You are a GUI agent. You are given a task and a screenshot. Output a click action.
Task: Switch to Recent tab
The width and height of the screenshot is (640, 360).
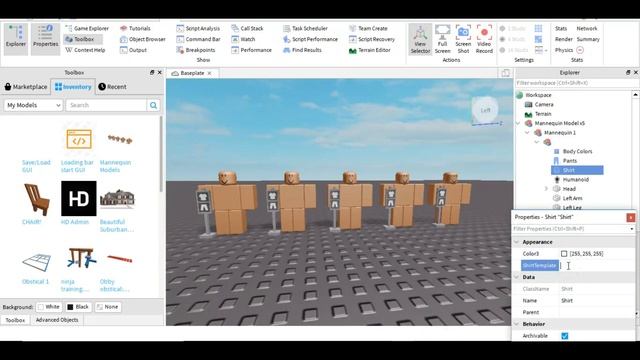(x=112, y=87)
